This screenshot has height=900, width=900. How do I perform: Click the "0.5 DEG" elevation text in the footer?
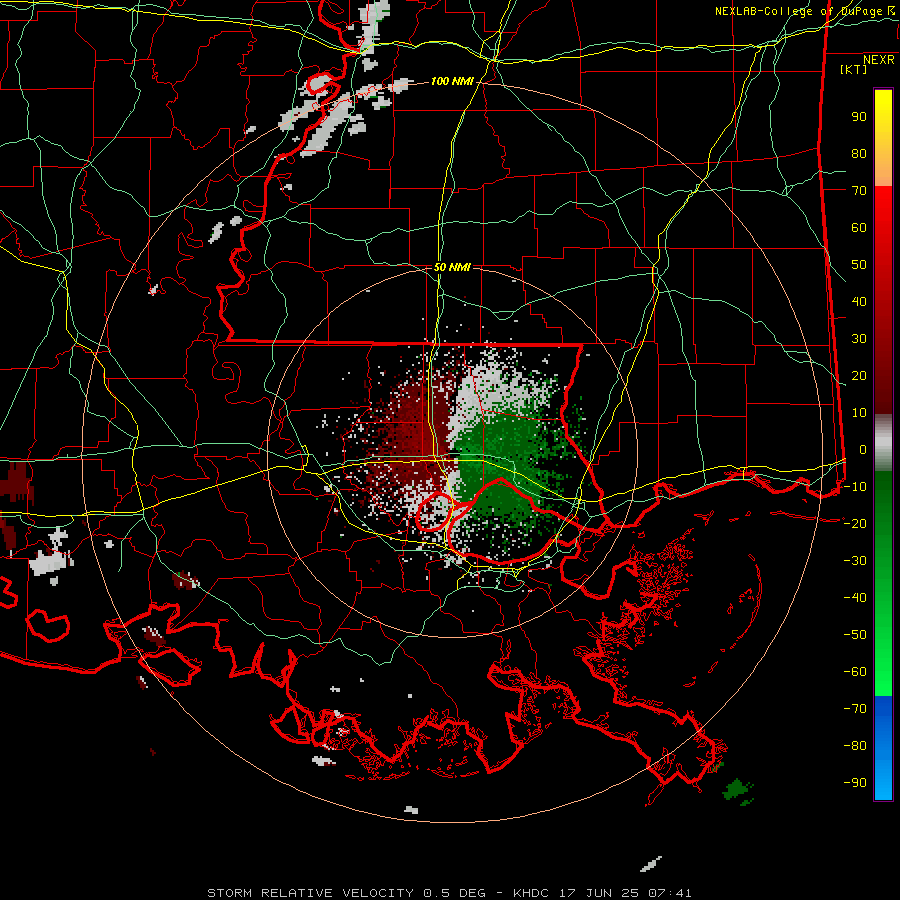pyautogui.click(x=454, y=893)
